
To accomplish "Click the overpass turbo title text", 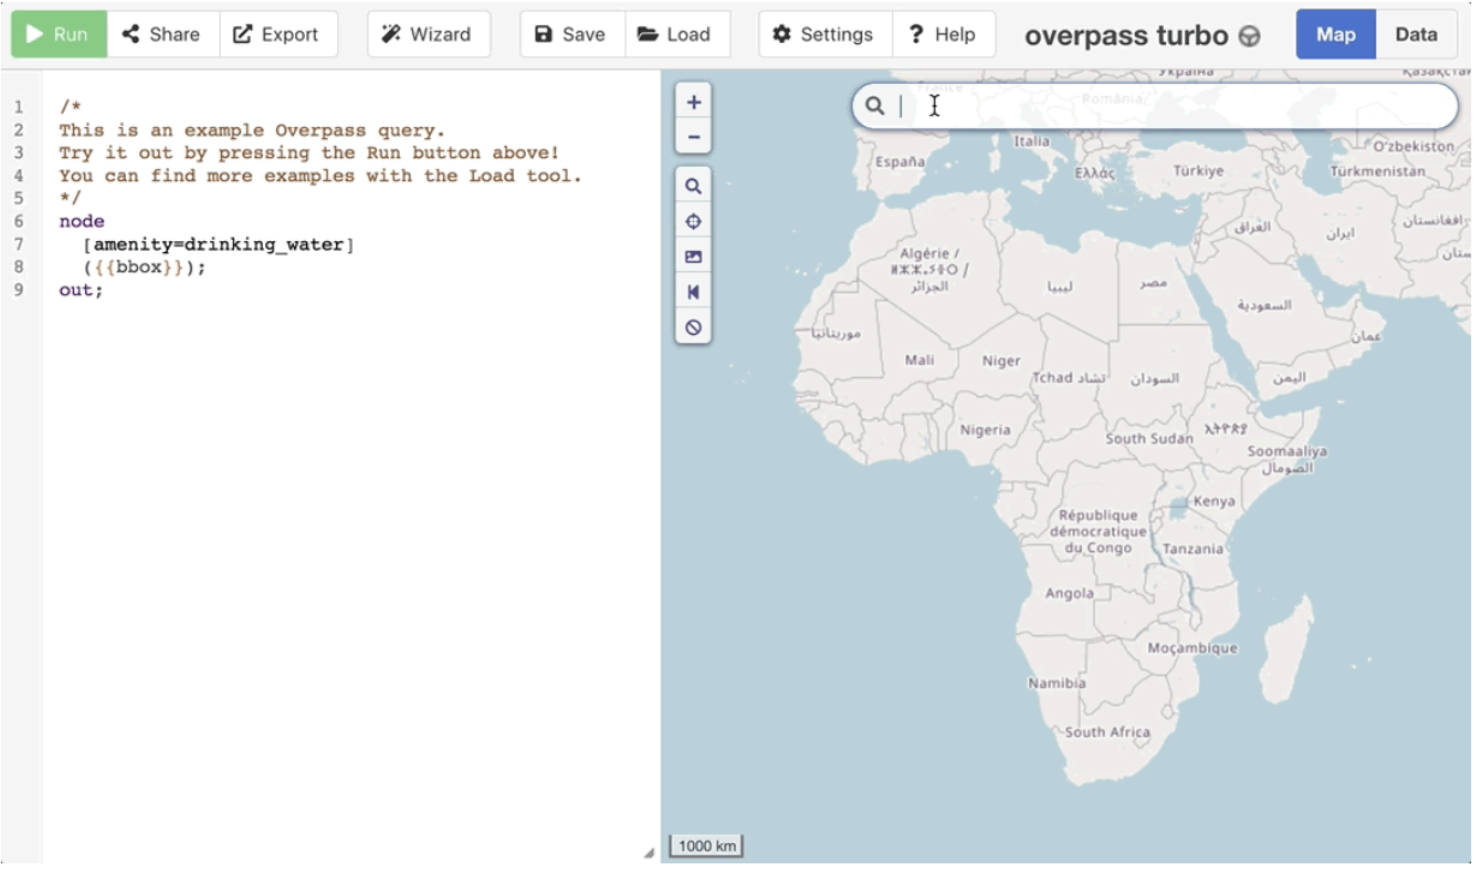I will click(x=1126, y=35).
